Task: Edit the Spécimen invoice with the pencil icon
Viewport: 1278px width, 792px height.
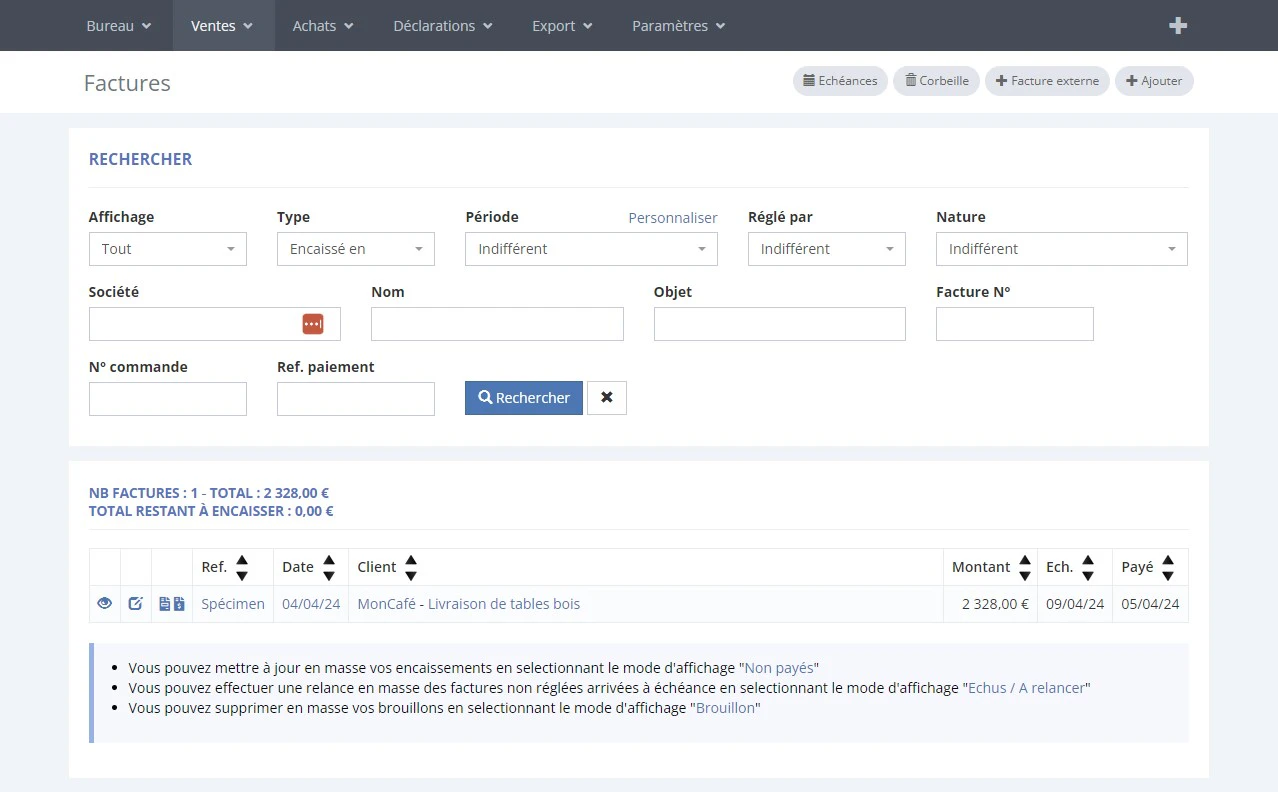Action: tap(135, 604)
